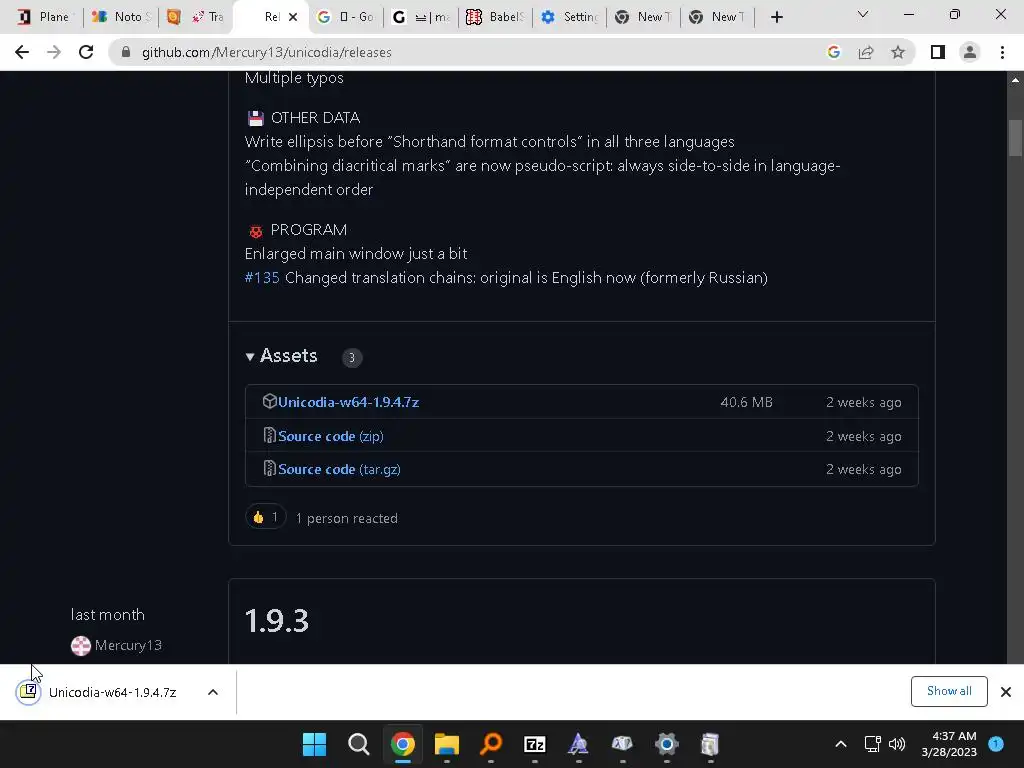Download Source code (tar.gz)

coord(339,470)
